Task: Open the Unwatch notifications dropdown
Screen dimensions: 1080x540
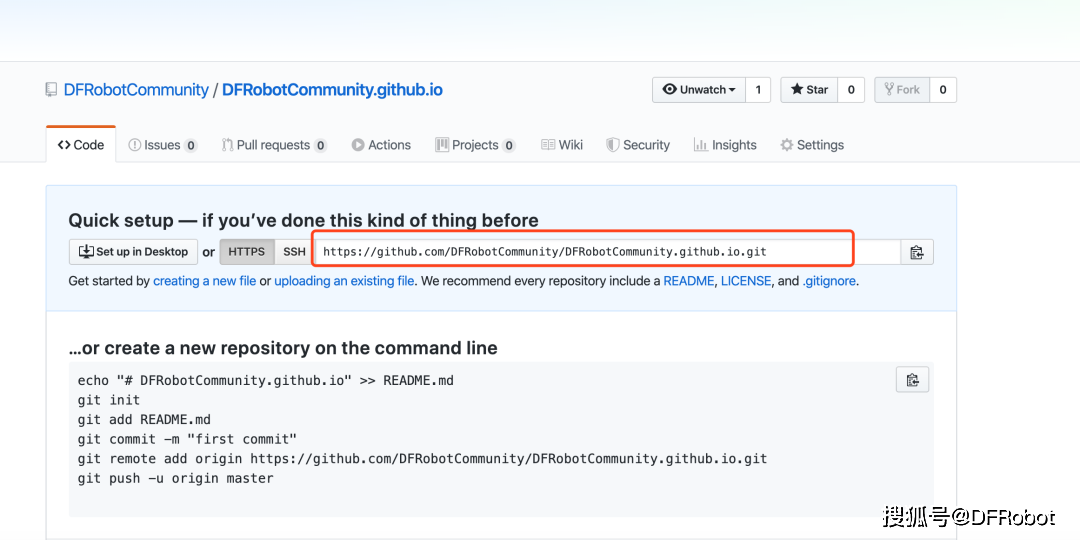Action: pyautogui.click(x=699, y=90)
